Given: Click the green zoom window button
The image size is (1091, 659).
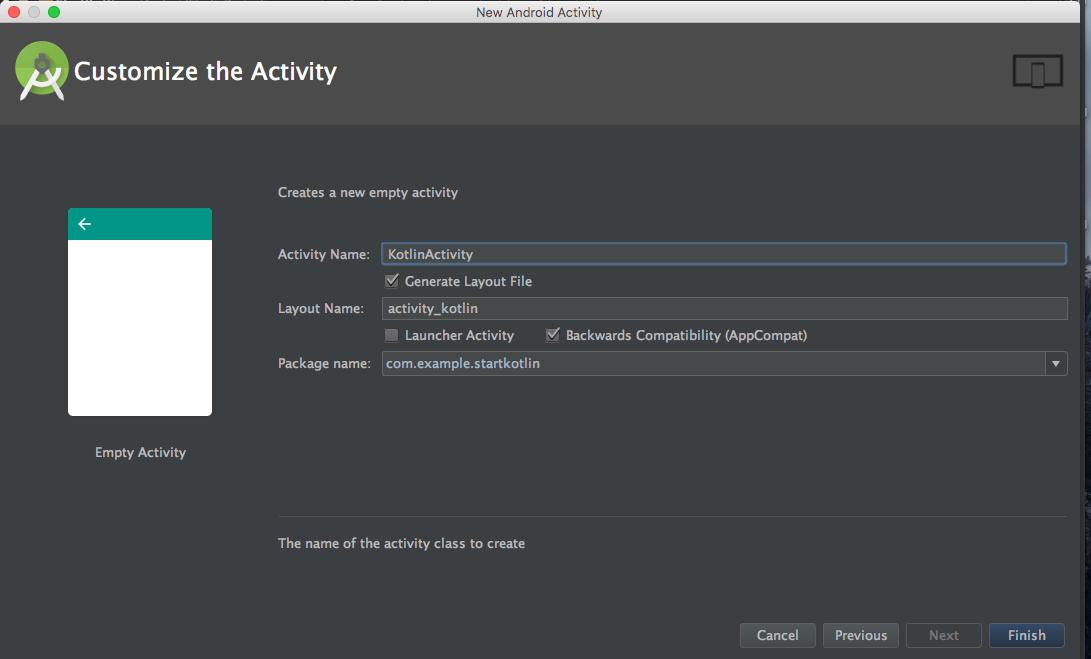Looking at the screenshot, I should click(x=54, y=12).
